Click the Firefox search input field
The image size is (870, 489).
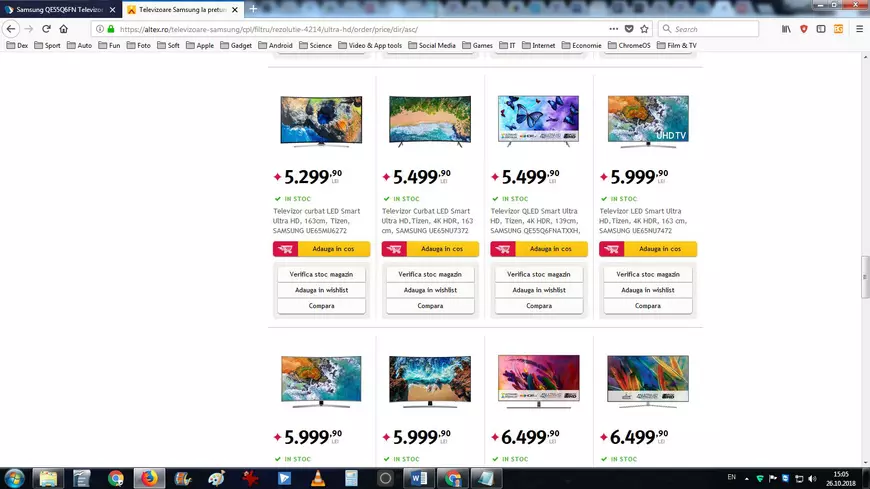click(708, 29)
